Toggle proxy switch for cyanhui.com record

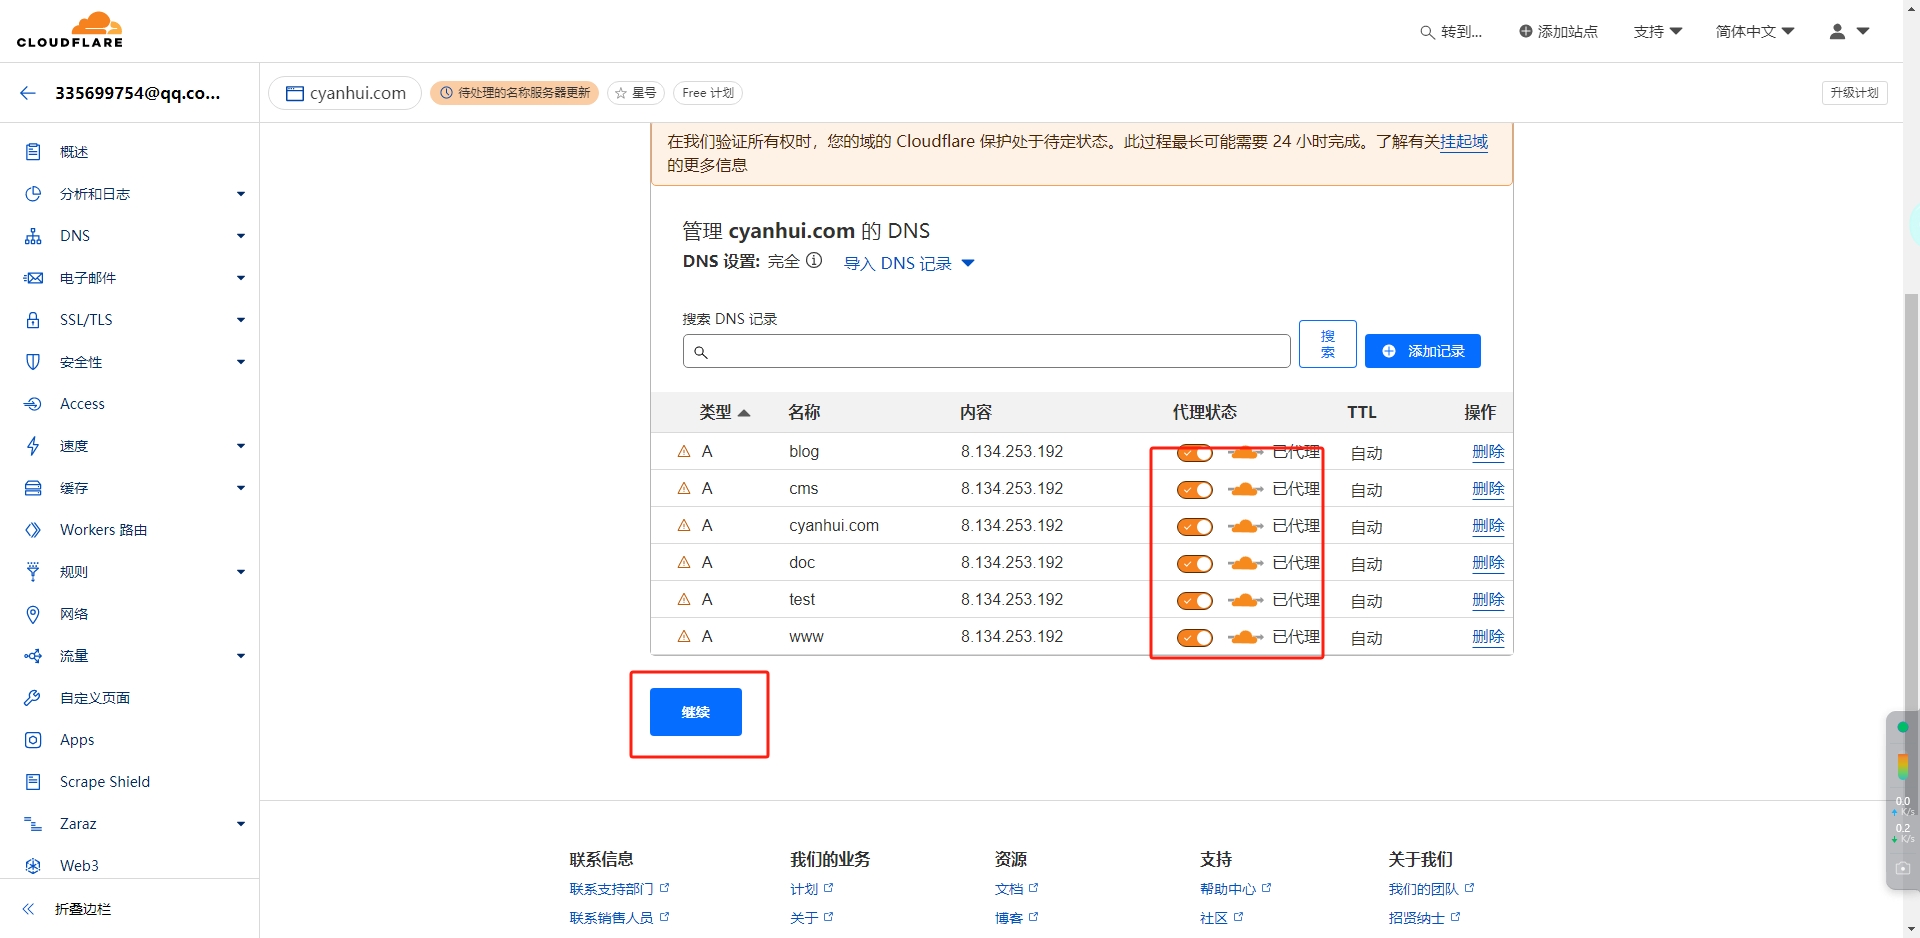tap(1194, 527)
